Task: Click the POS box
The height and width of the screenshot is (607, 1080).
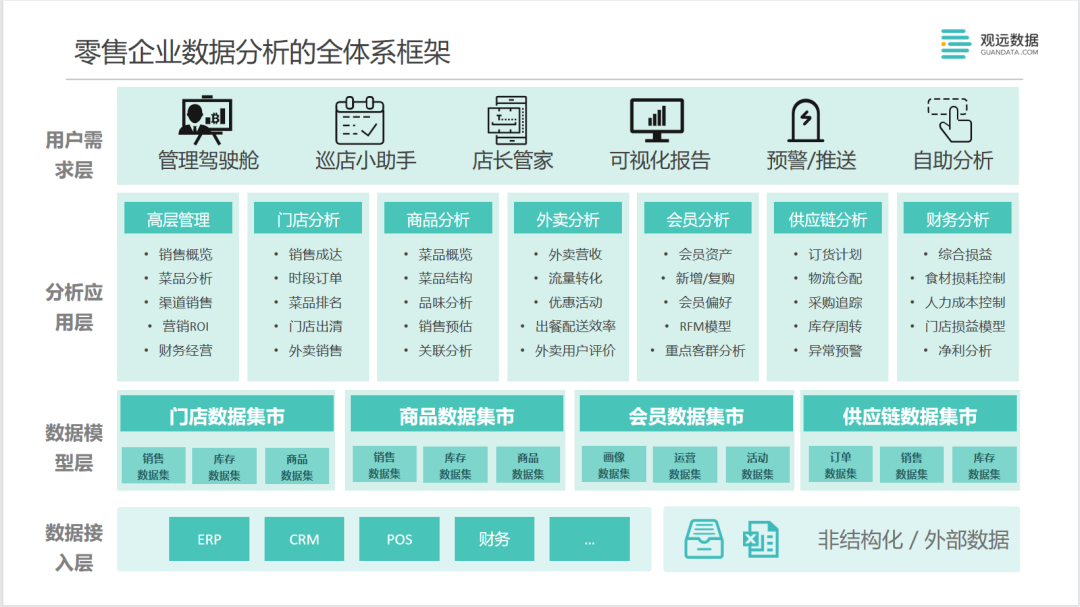Action: (x=399, y=539)
